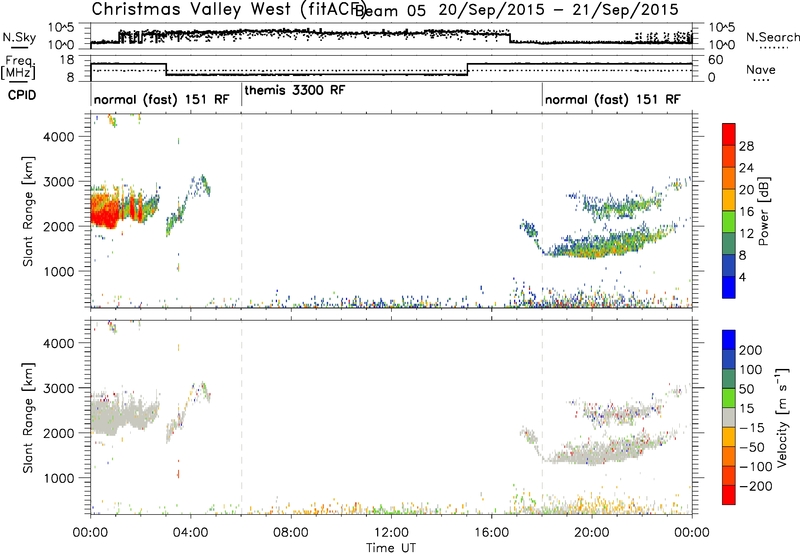Click first 'normal (fast) 151 RF' label

coord(162,99)
